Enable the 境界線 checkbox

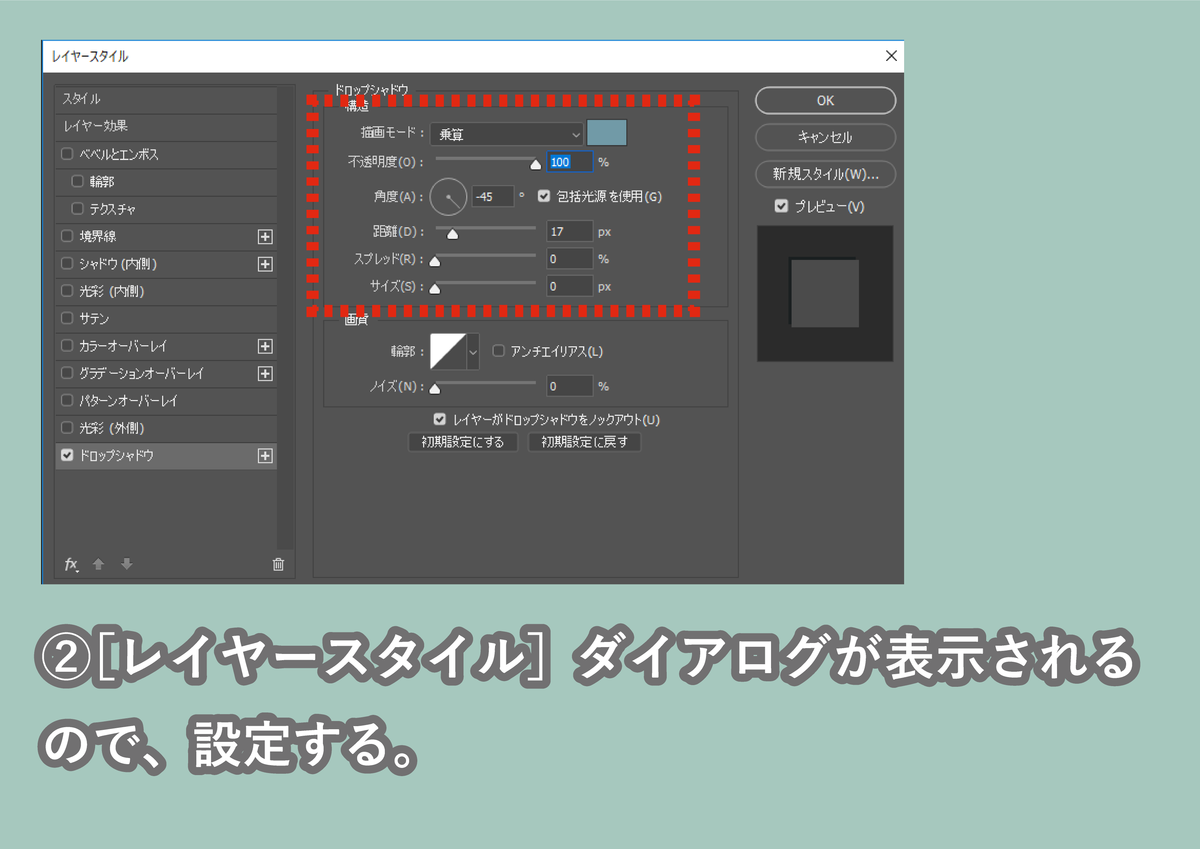67,237
